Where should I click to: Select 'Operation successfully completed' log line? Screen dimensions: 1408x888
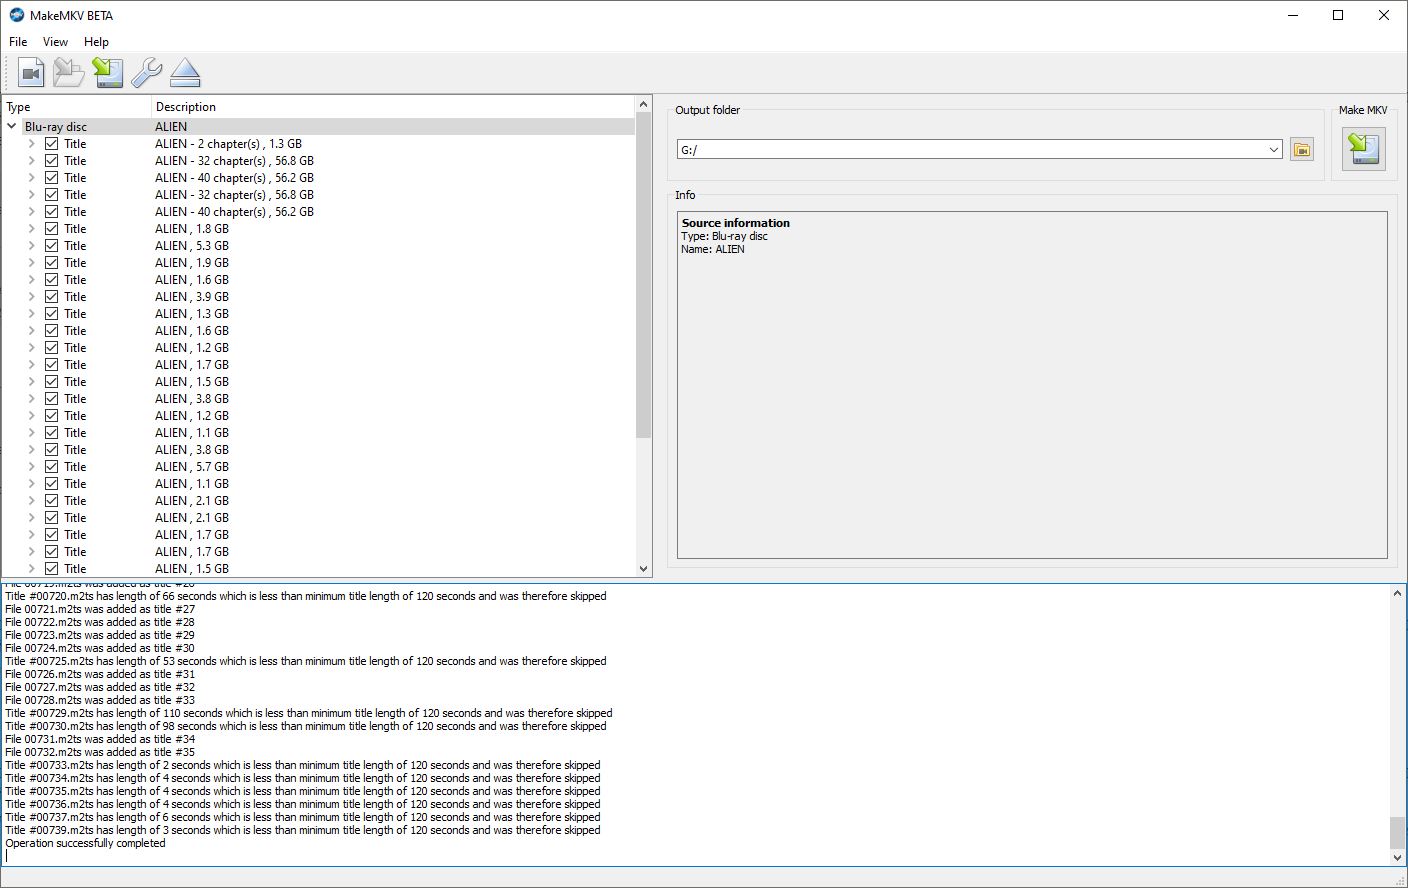click(x=86, y=844)
